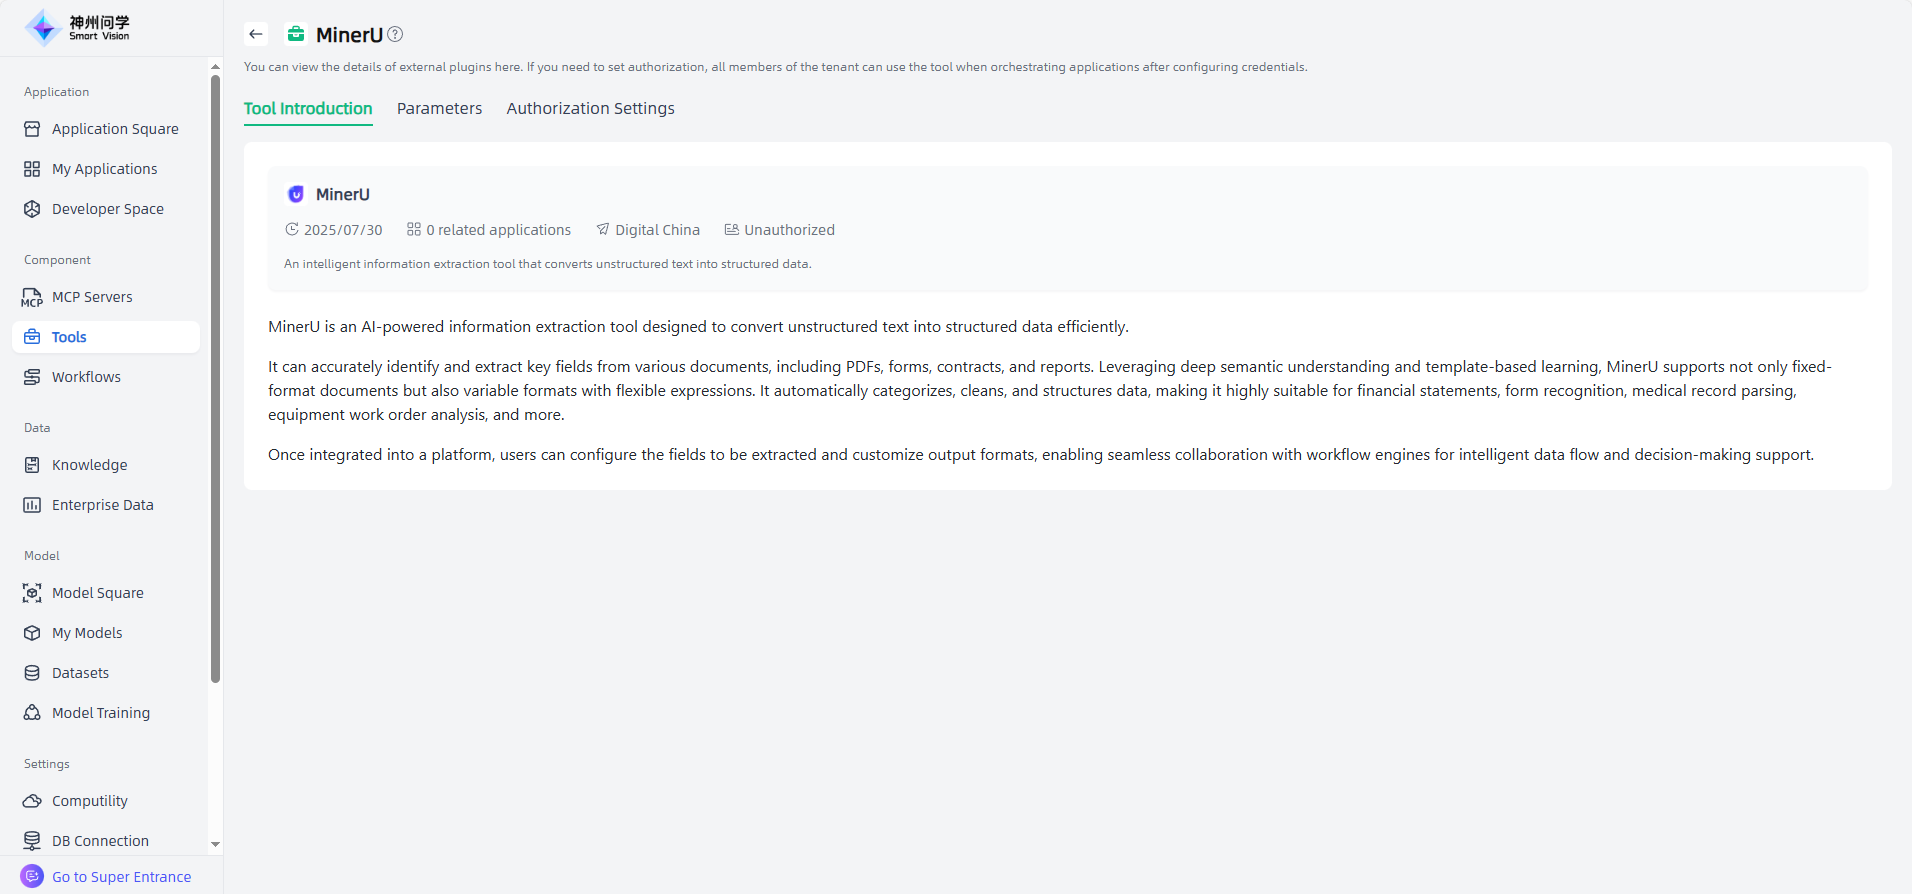Select the Tool Introduction tab
Image resolution: width=1912 pixels, height=894 pixels.
click(308, 108)
